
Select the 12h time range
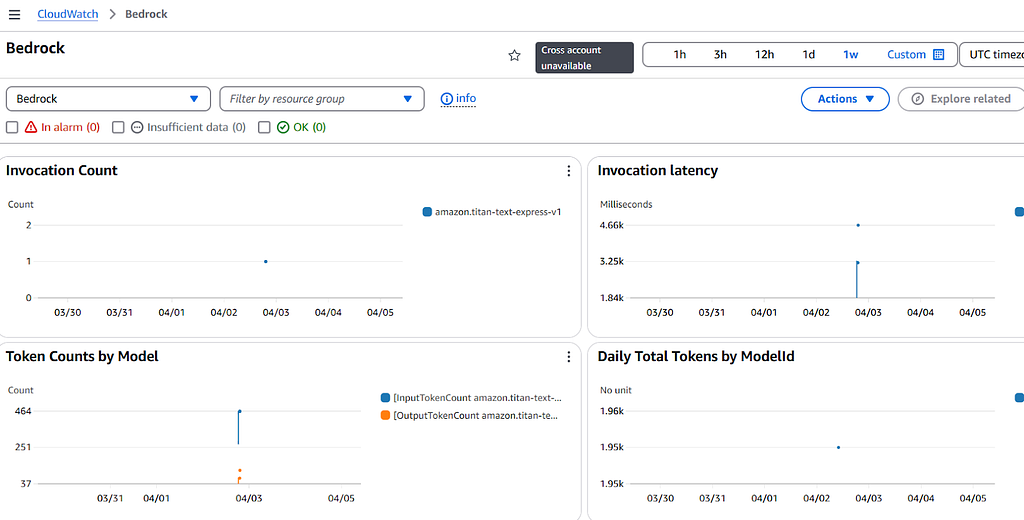(x=764, y=54)
